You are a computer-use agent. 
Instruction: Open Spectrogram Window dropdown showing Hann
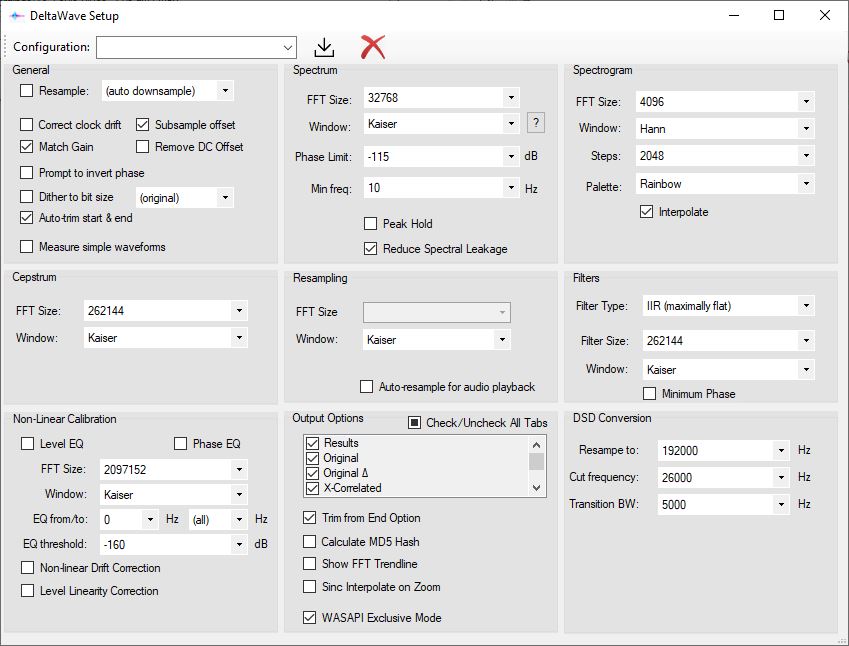tap(725, 128)
